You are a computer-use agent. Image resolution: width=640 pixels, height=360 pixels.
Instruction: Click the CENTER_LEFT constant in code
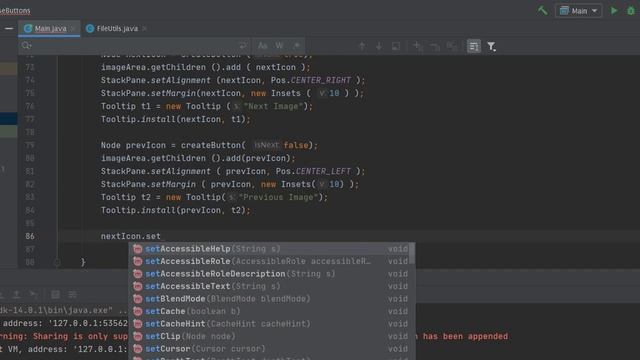[x=323, y=171]
